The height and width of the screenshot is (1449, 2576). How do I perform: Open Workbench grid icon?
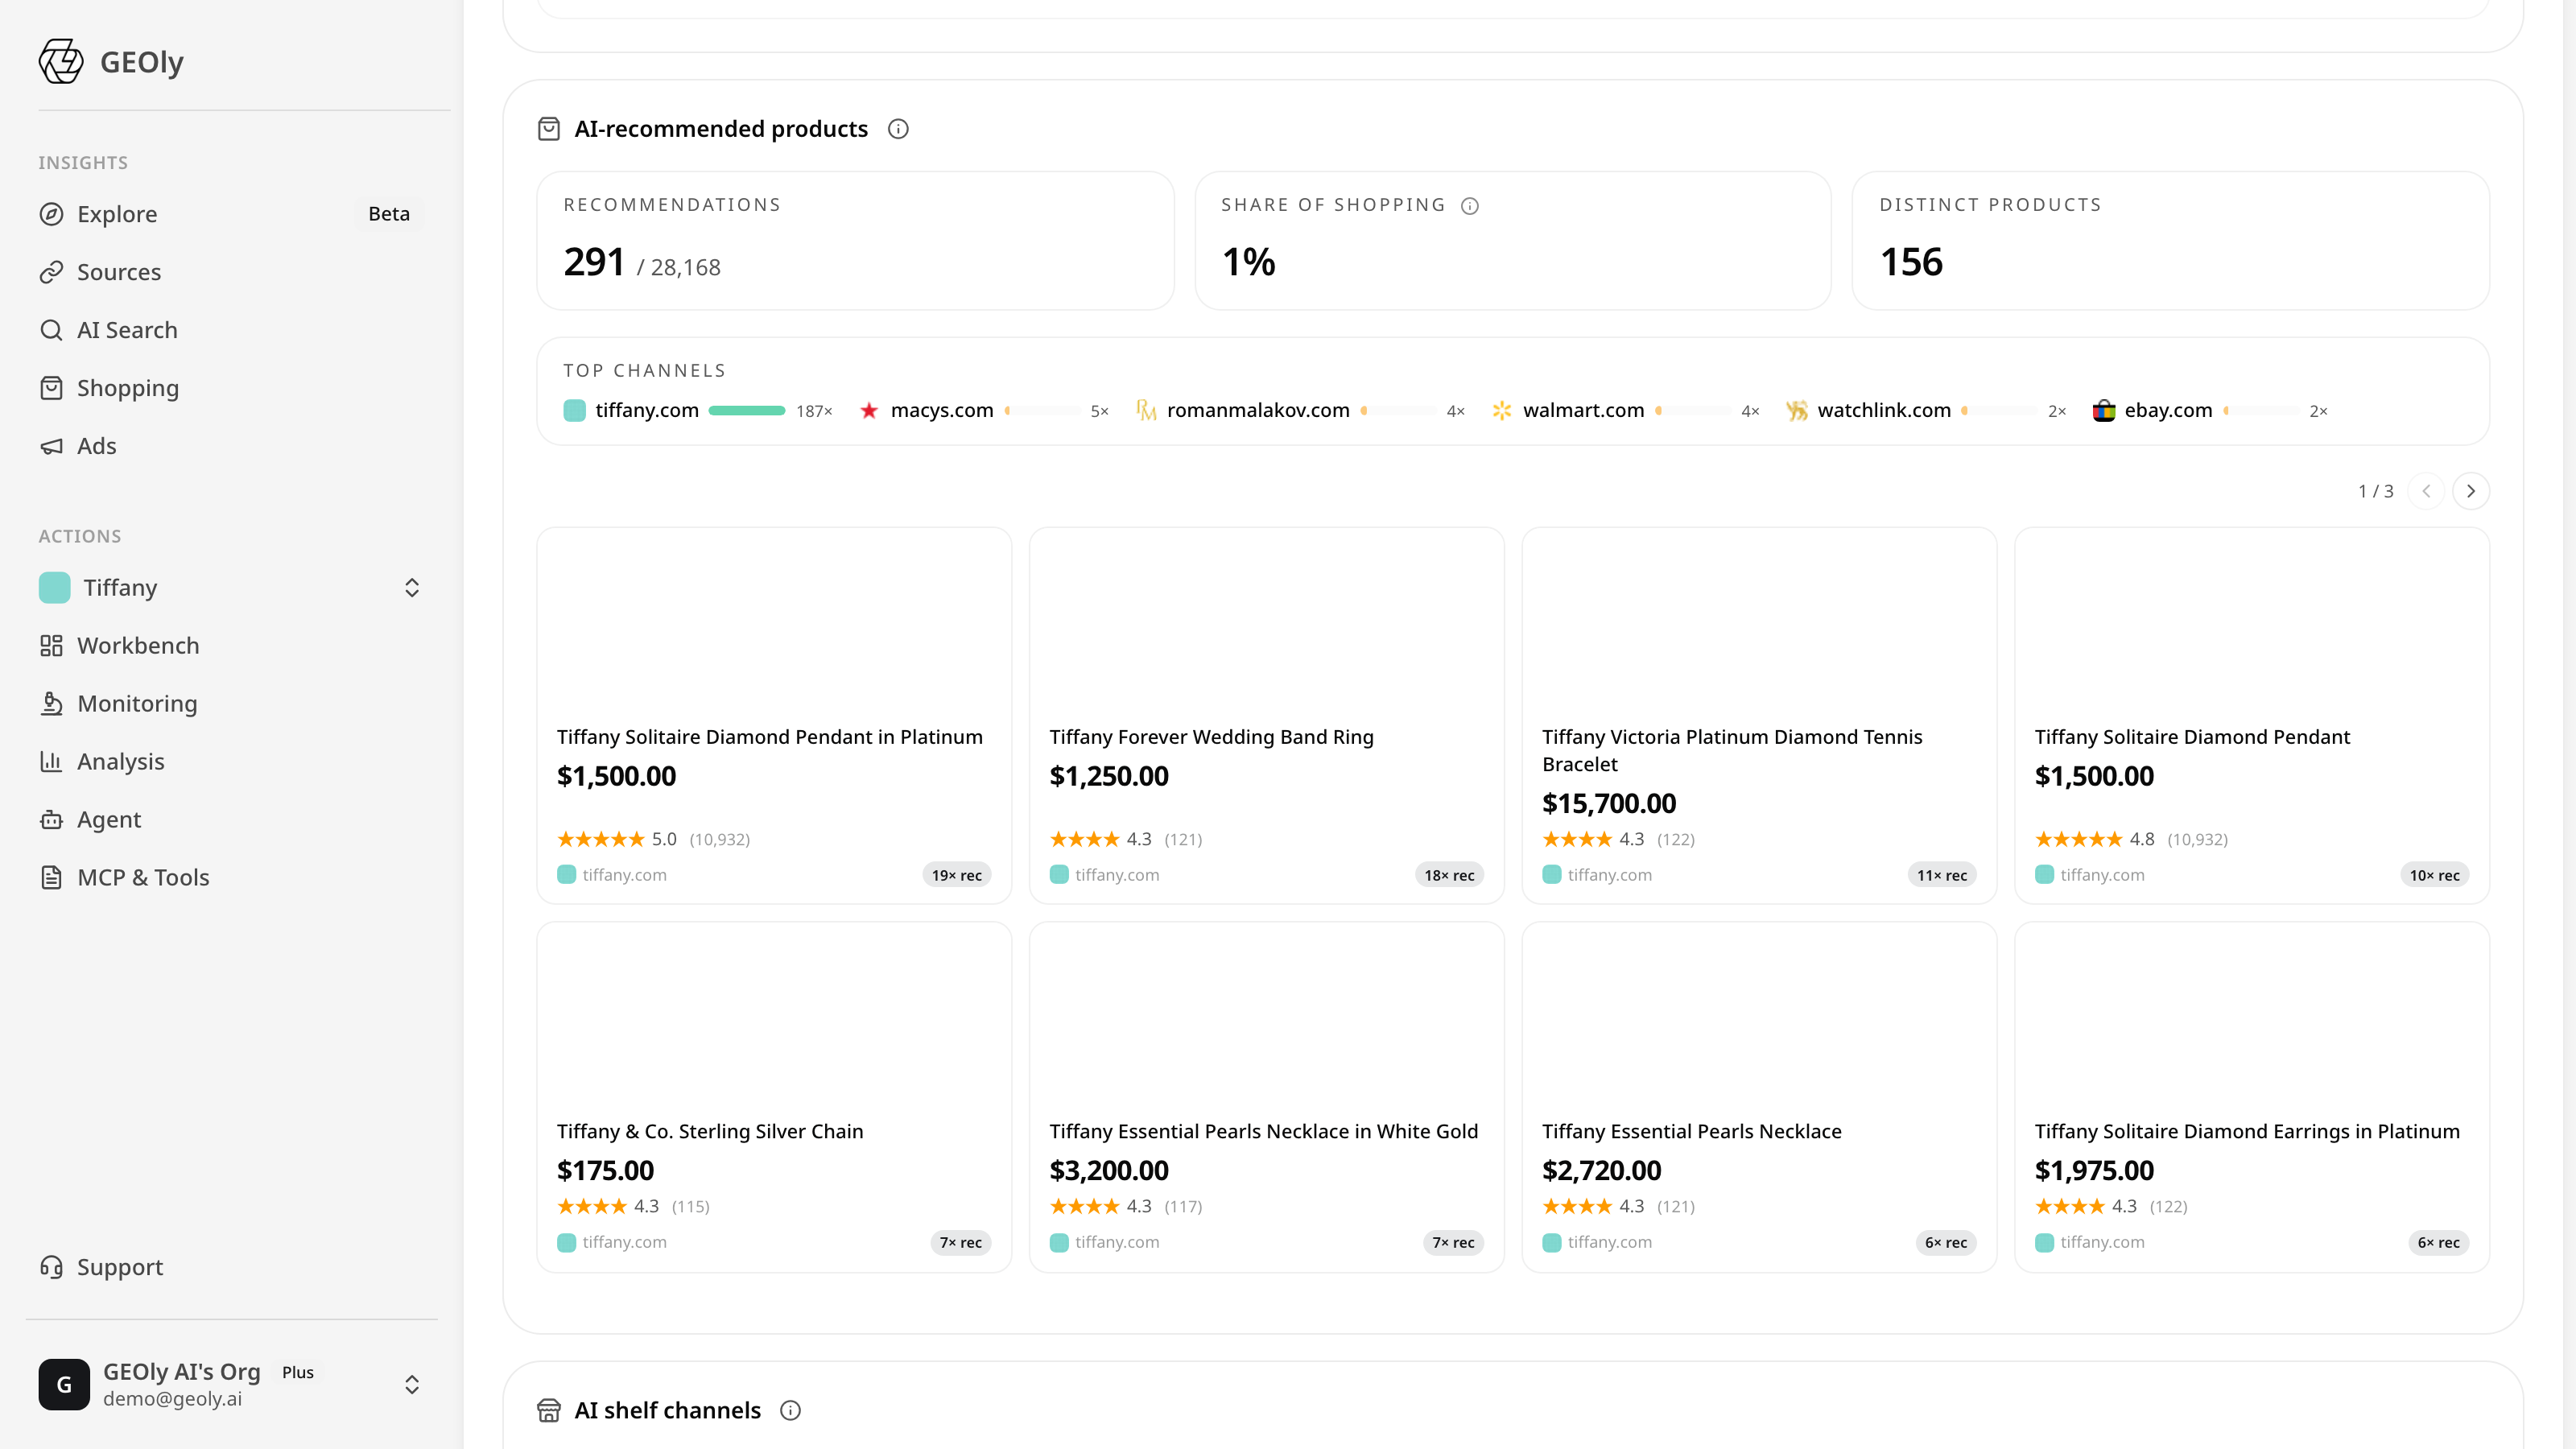coord(51,646)
